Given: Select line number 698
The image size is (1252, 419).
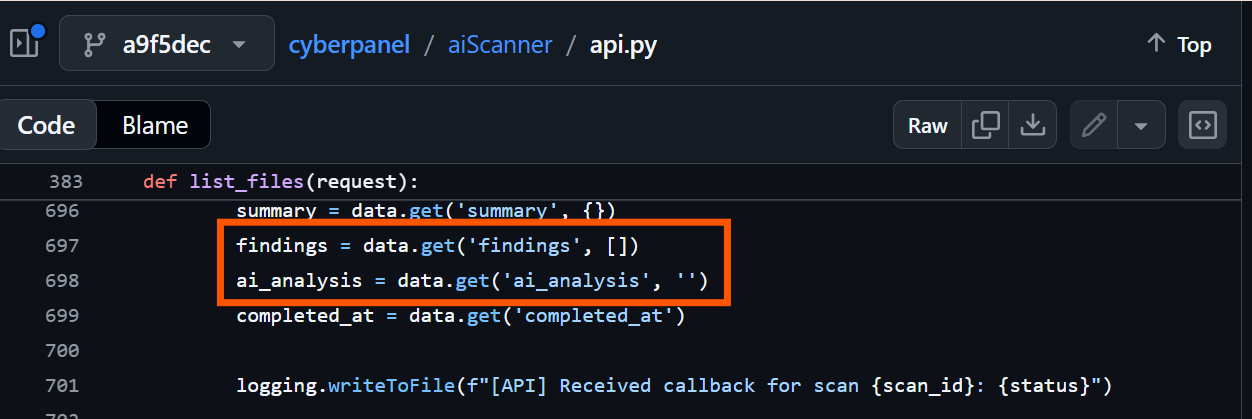Looking at the screenshot, I should click(x=62, y=281).
